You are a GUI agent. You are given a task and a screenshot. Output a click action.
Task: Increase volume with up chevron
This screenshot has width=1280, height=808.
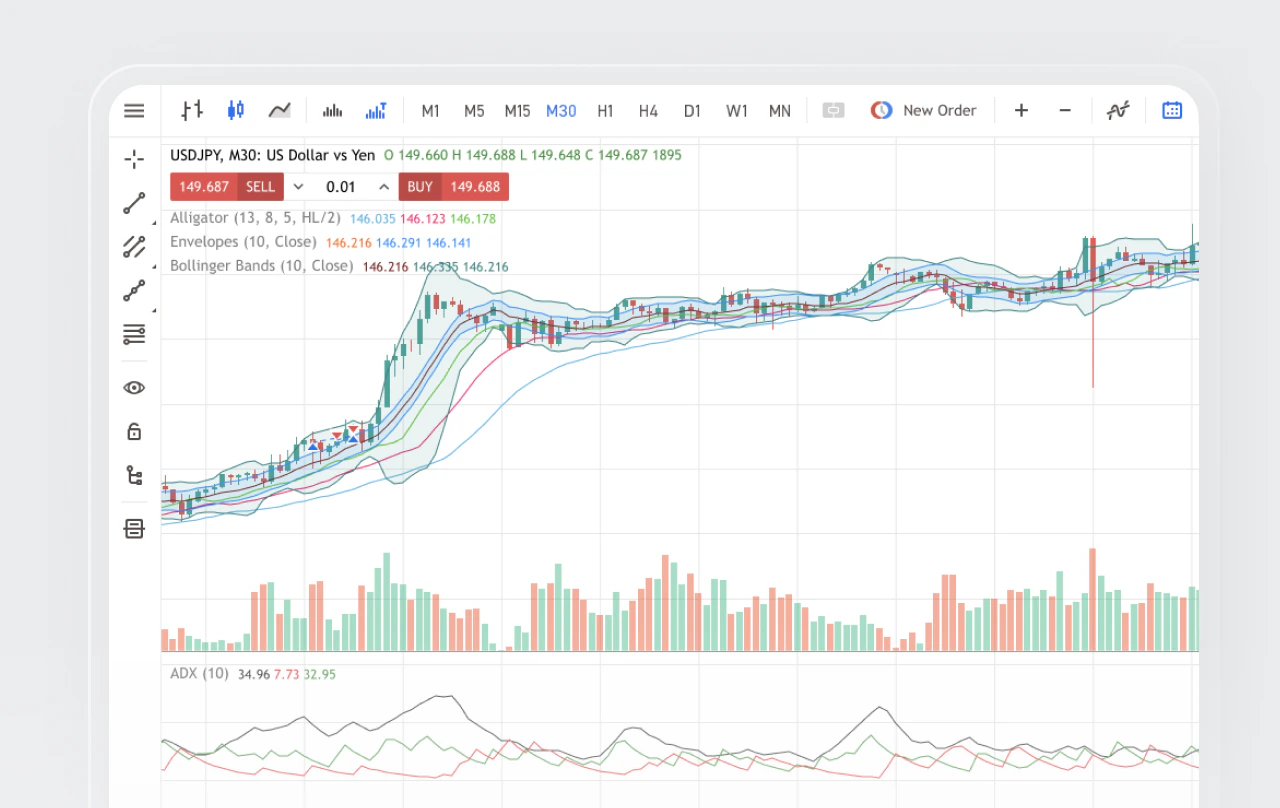384,187
